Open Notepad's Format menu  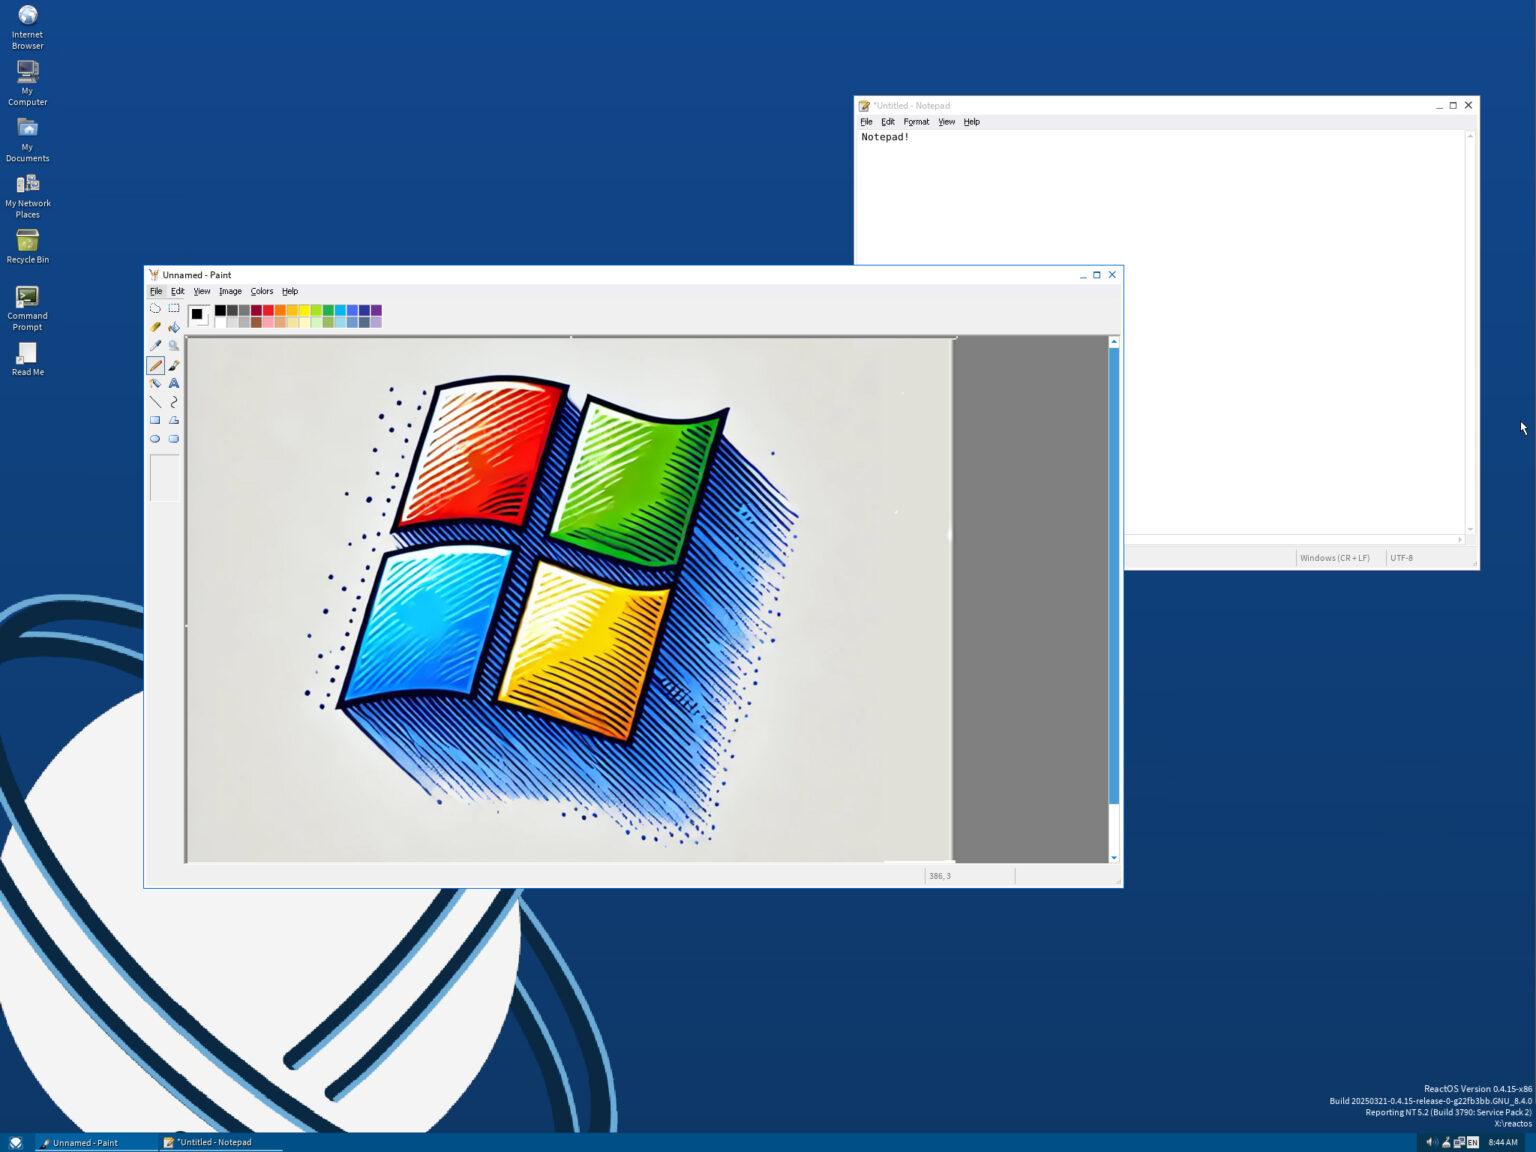pyautogui.click(x=916, y=121)
